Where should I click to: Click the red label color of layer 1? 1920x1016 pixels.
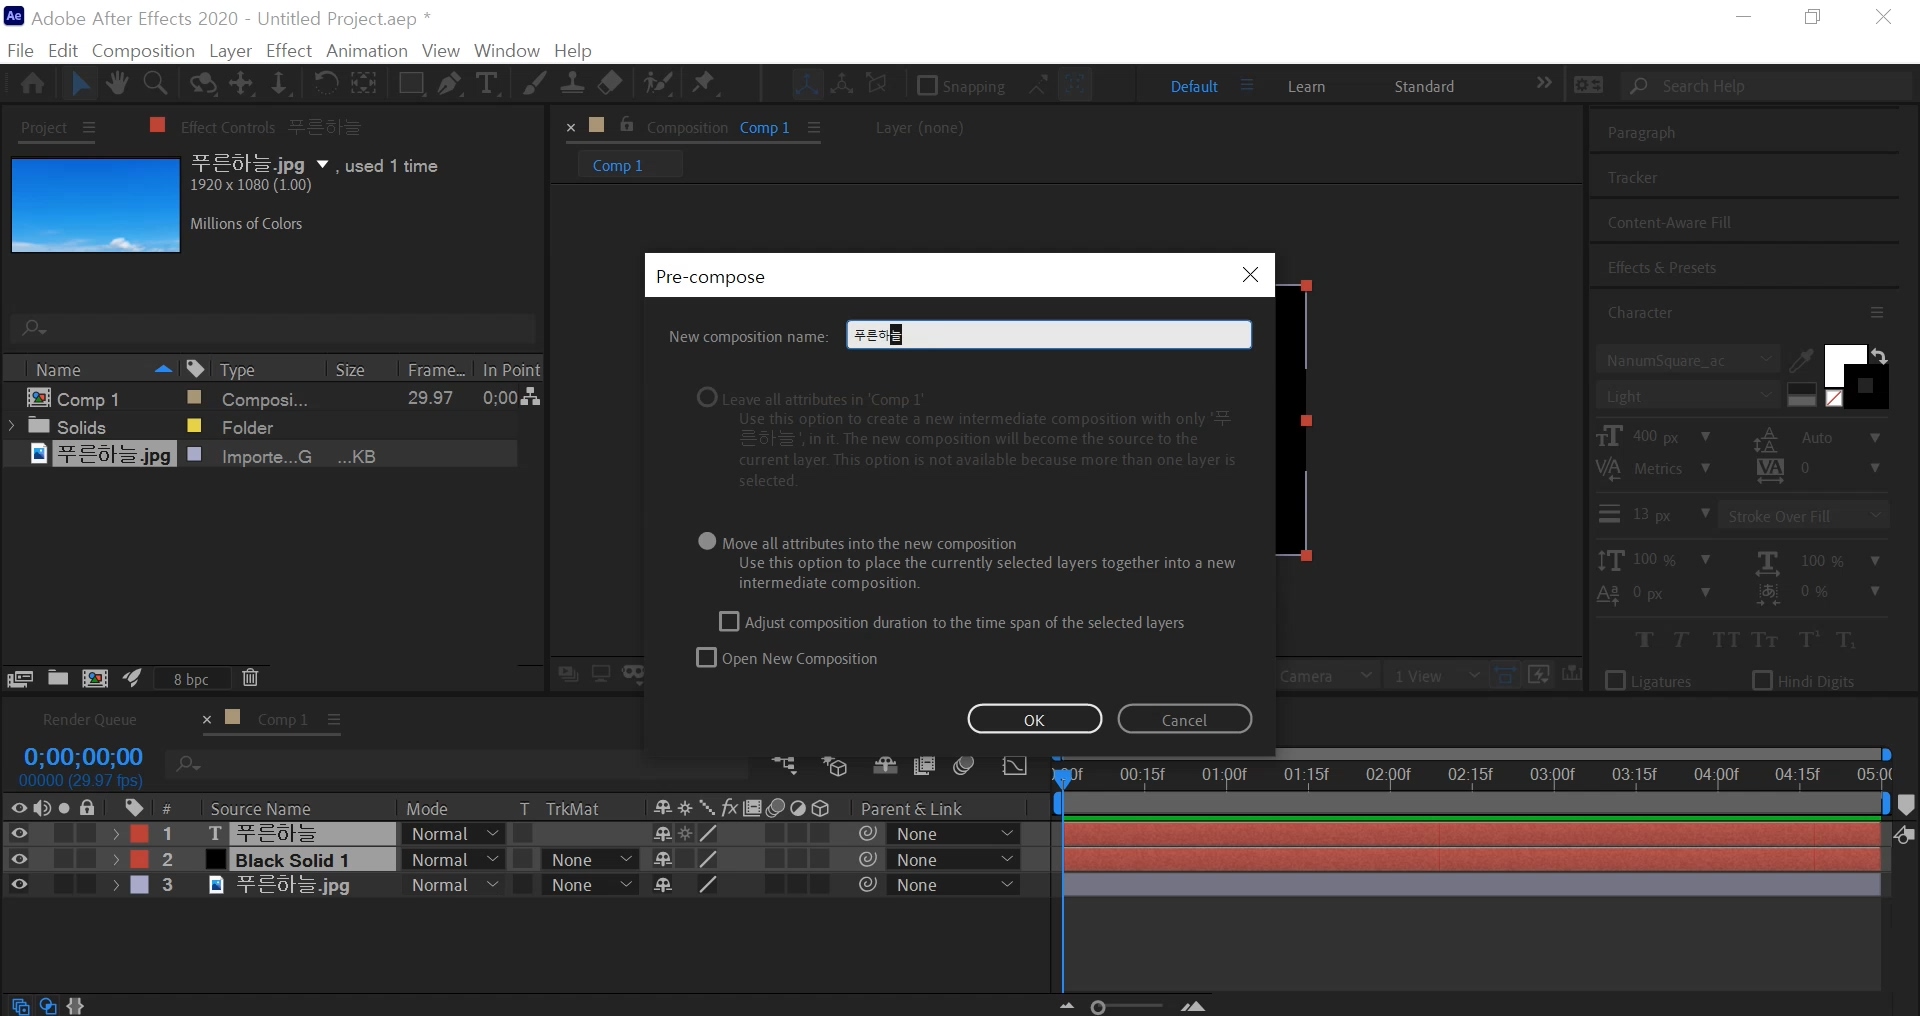pyautogui.click(x=140, y=833)
